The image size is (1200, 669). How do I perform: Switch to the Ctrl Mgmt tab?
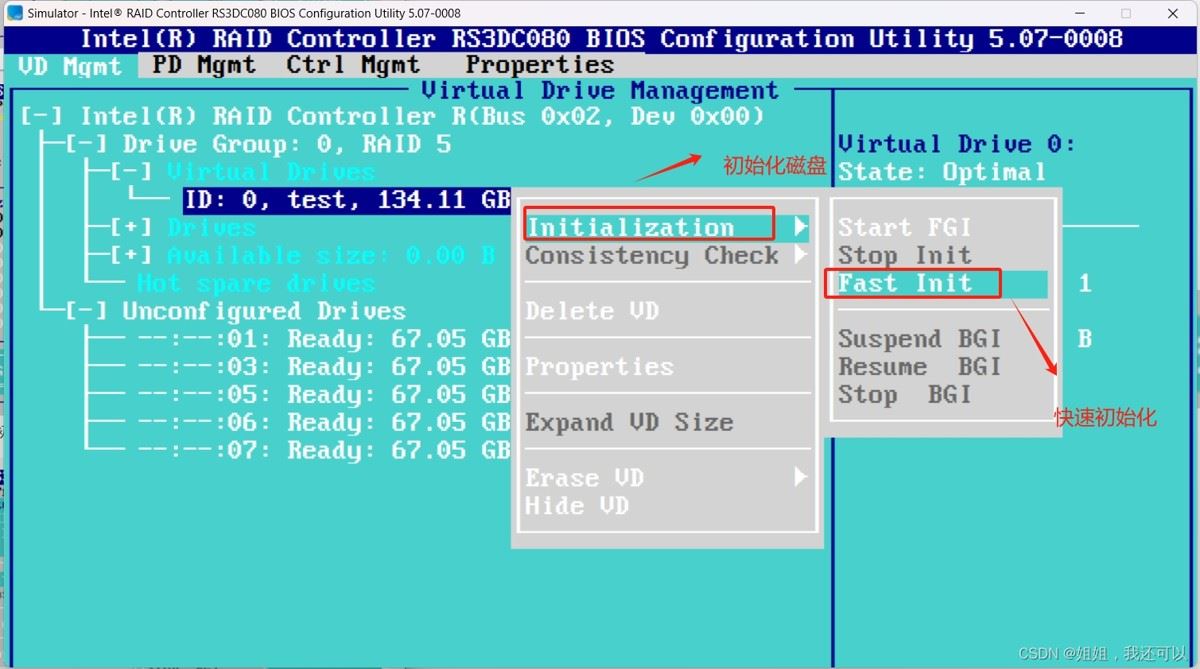point(353,65)
